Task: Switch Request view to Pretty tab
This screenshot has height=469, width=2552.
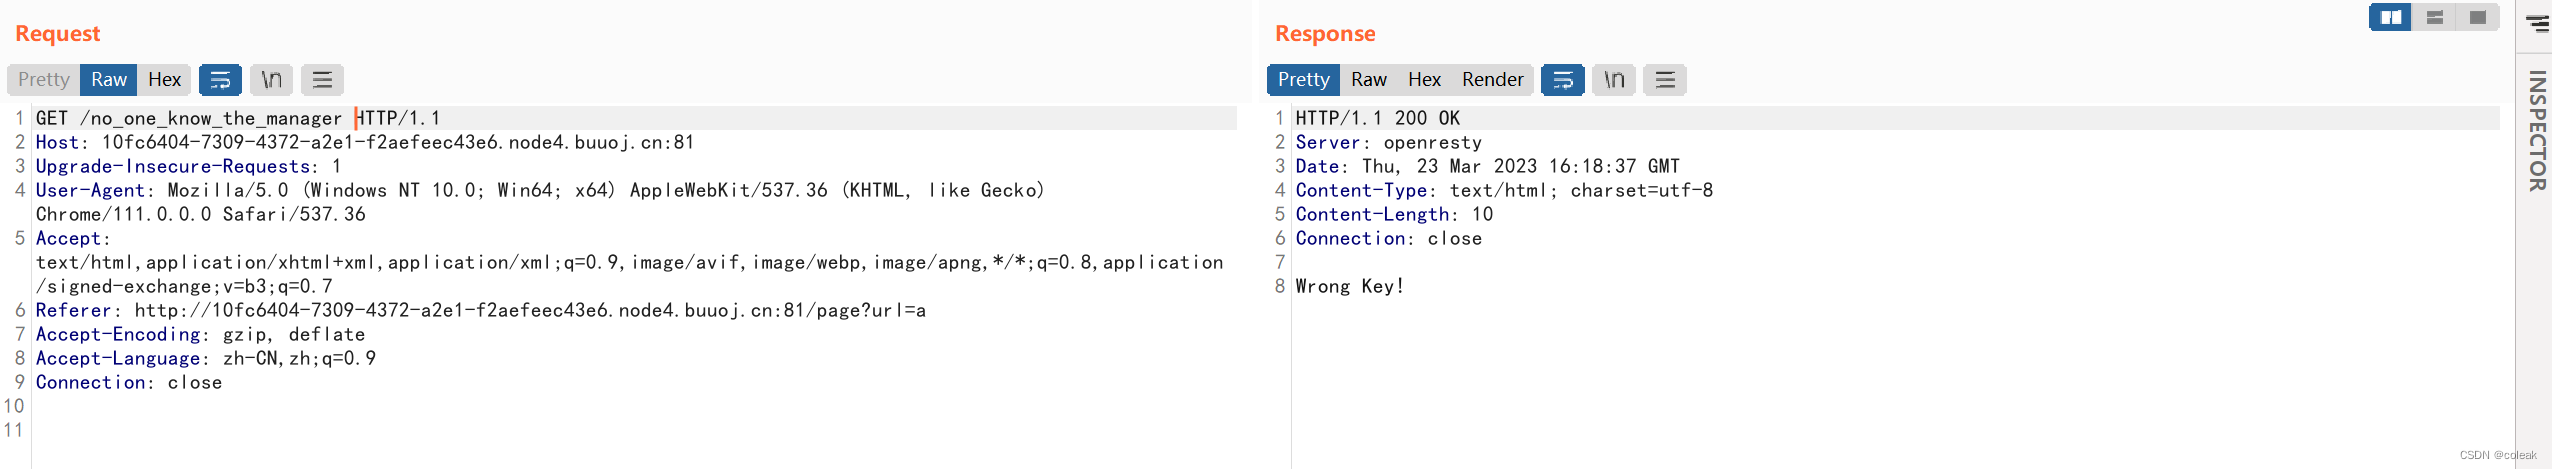Action: [x=44, y=80]
